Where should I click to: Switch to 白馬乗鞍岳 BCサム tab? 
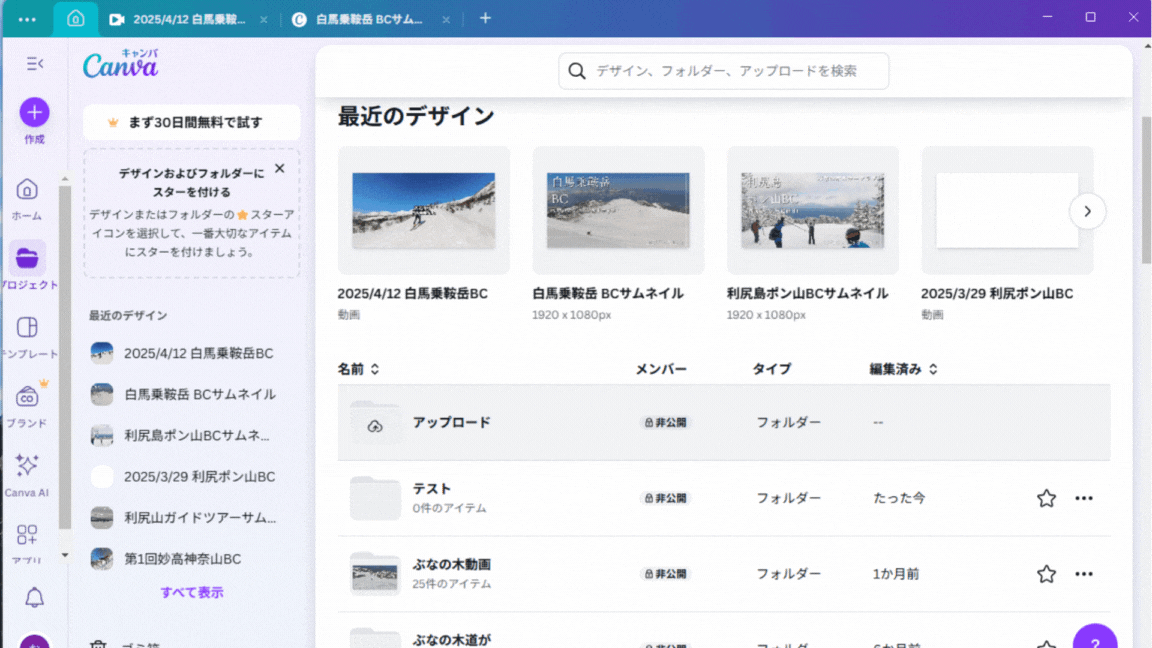368,19
